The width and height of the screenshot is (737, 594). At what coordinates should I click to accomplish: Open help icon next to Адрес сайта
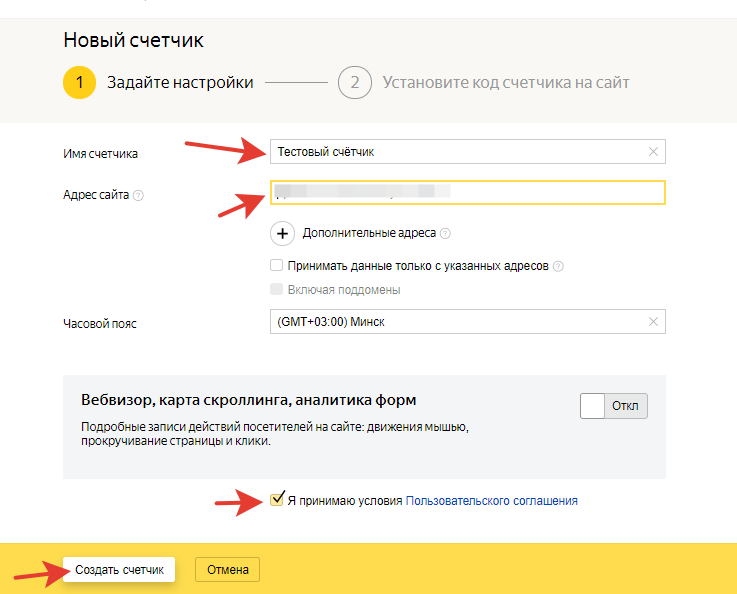click(x=138, y=195)
